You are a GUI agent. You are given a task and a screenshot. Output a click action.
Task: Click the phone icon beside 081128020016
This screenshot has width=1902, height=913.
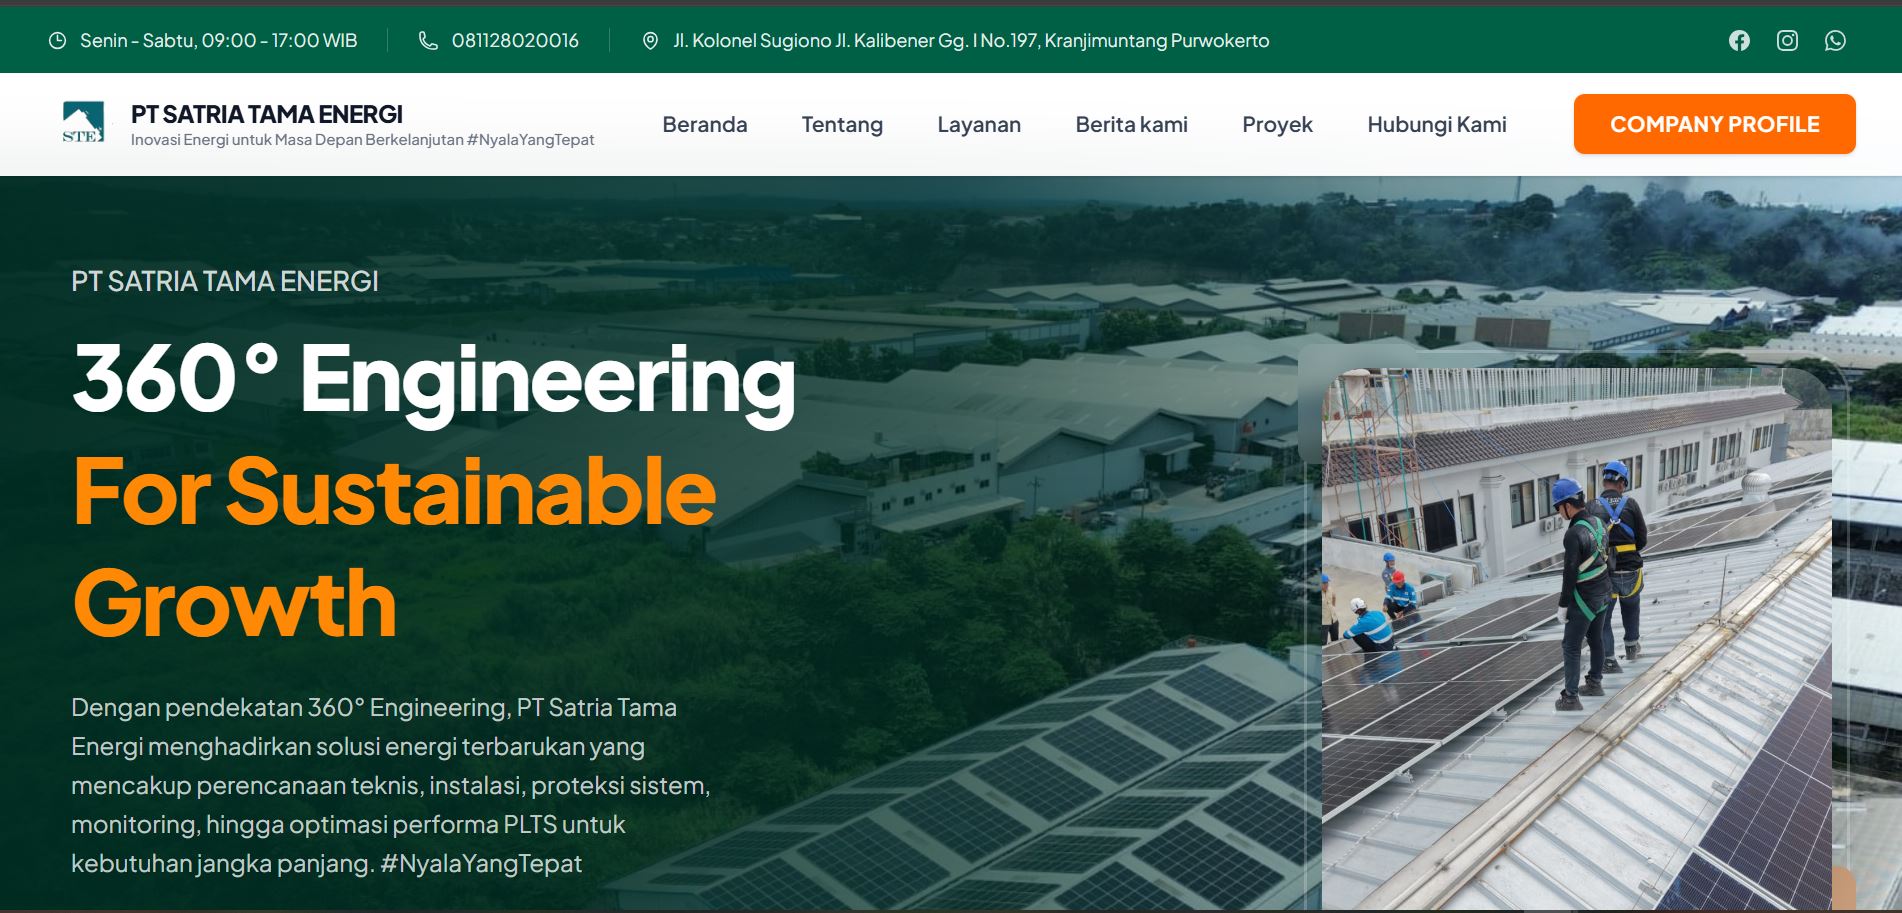[428, 41]
